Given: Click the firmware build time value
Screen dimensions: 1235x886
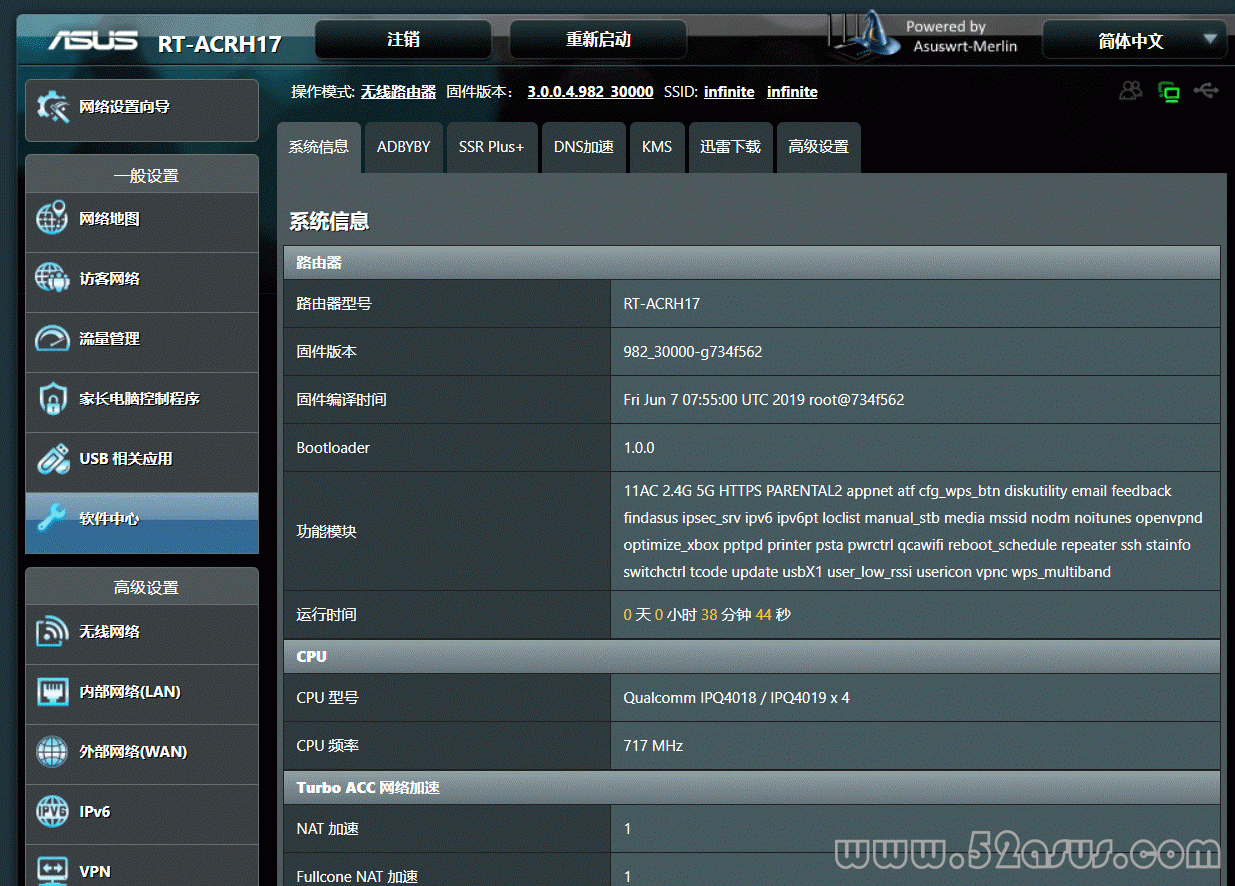Looking at the screenshot, I should [x=763, y=400].
